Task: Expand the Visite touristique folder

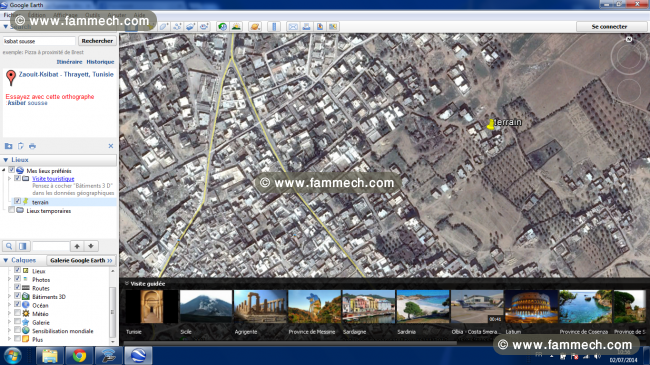Action: coord(9,178)
